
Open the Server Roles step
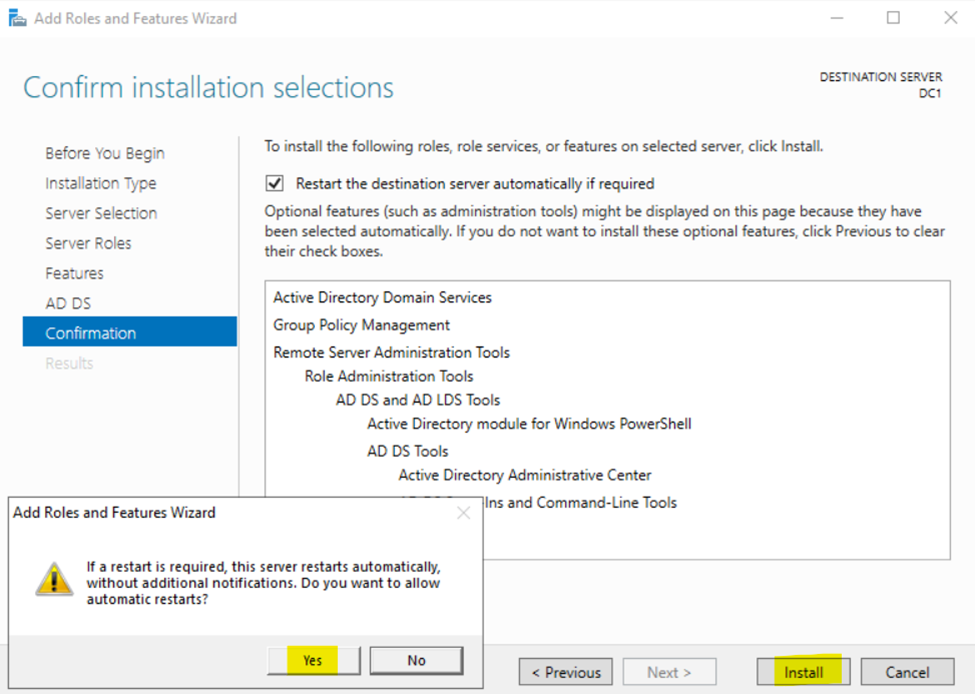pos(88,243)
